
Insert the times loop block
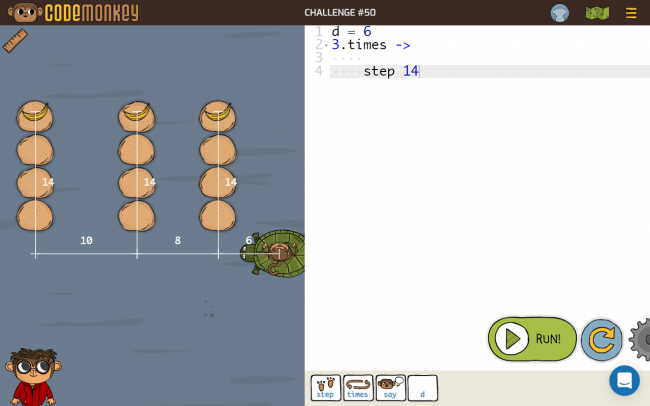coord(358,388)
